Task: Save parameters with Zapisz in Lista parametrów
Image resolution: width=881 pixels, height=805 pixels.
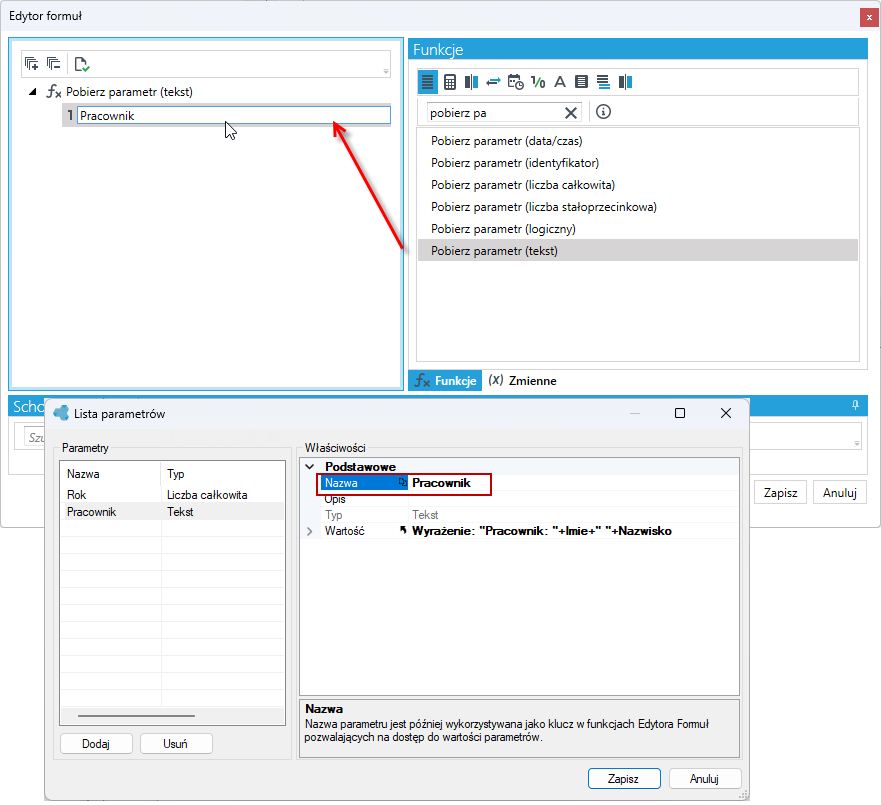Action: 624,779
